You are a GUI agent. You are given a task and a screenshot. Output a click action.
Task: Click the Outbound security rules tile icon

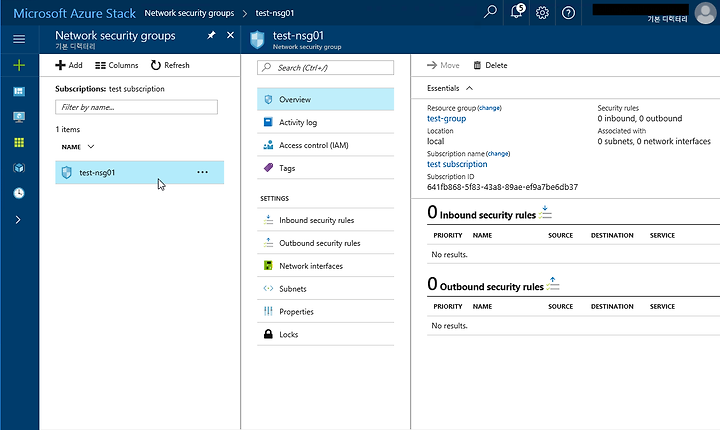[x=553, y=284]
